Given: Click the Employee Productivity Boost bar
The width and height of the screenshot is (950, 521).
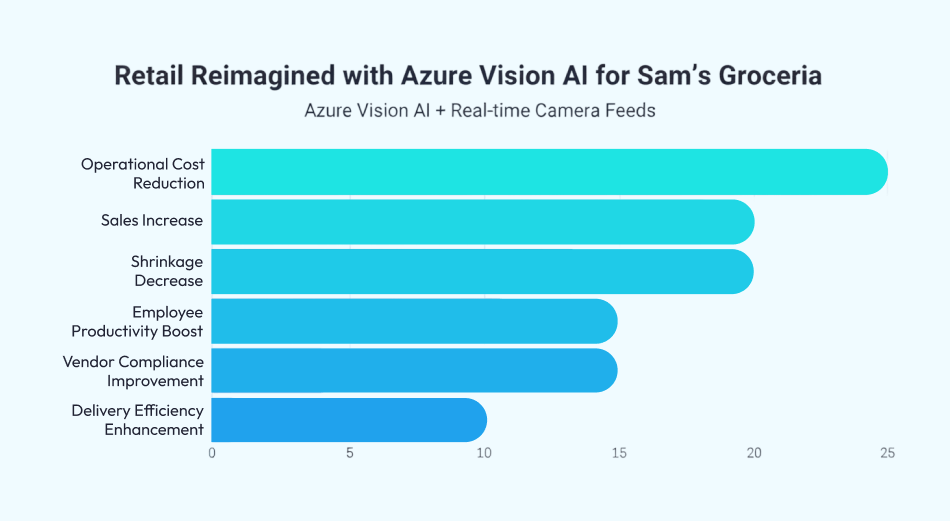Looking at the screenshot, I should click(x=414, y=321).
